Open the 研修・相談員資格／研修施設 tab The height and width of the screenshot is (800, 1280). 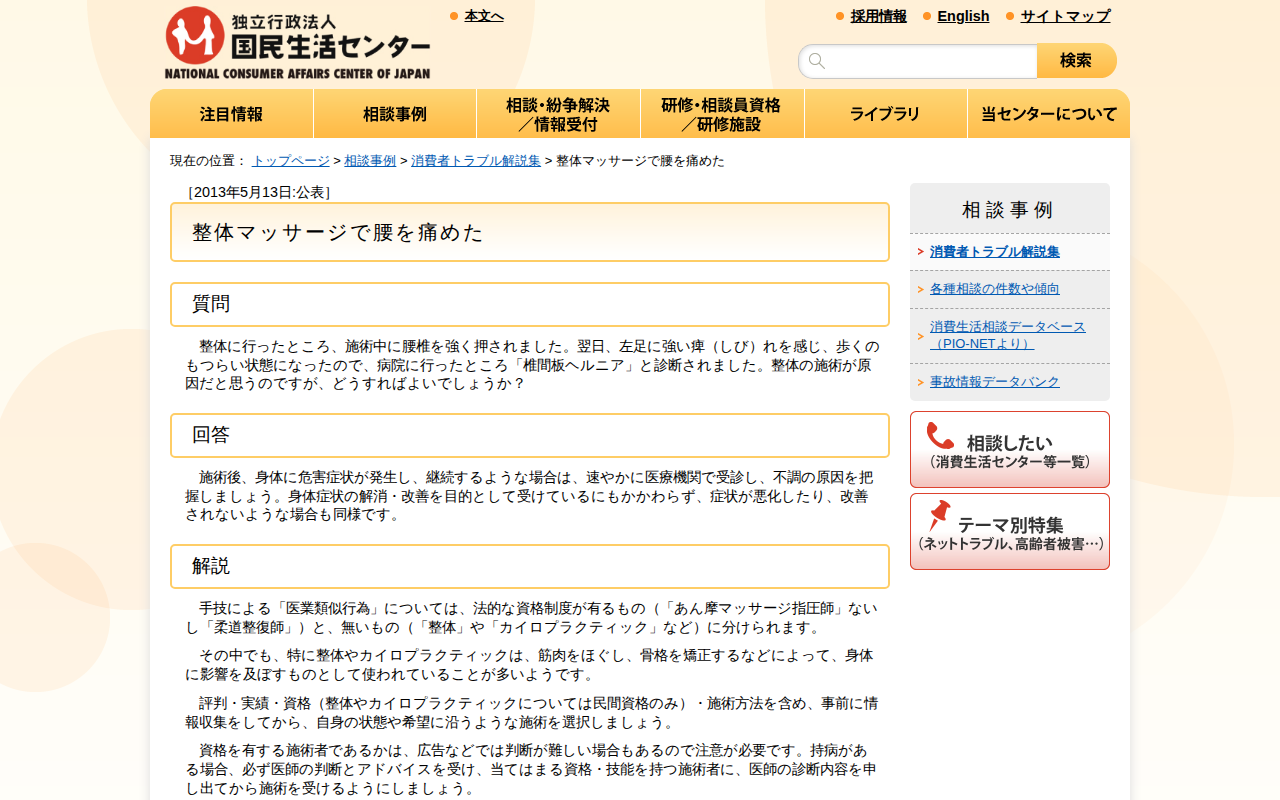pos(722,114)
